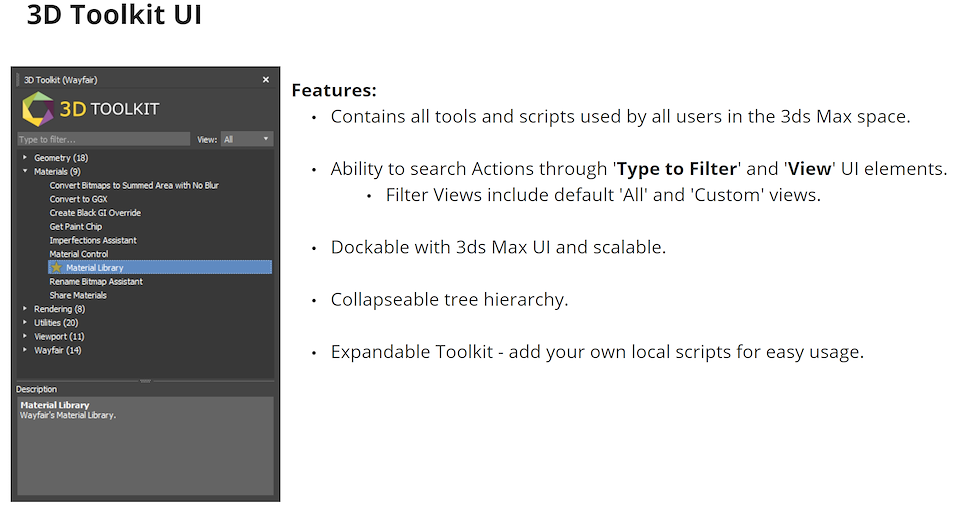Expand the Wayfair (14) category
Screen dimensions: 960x510
25,350
